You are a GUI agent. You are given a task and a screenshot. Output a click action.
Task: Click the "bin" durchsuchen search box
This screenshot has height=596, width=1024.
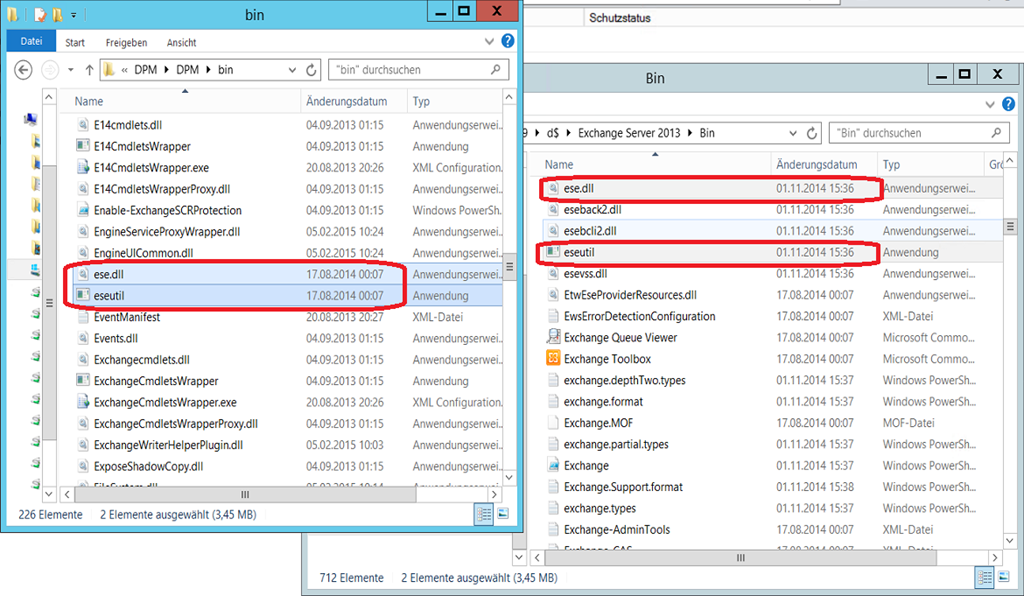tap(410, 70)
